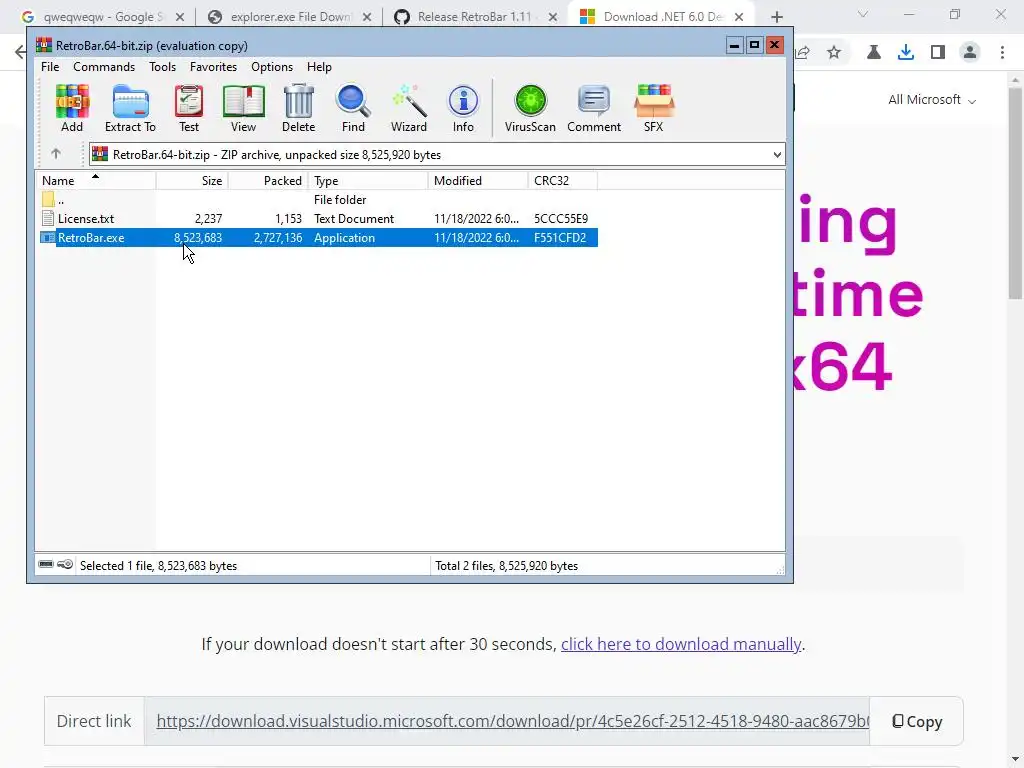
Task: Open the View toolbar icon
Action: pyautogui.click(x=244, y=108)
